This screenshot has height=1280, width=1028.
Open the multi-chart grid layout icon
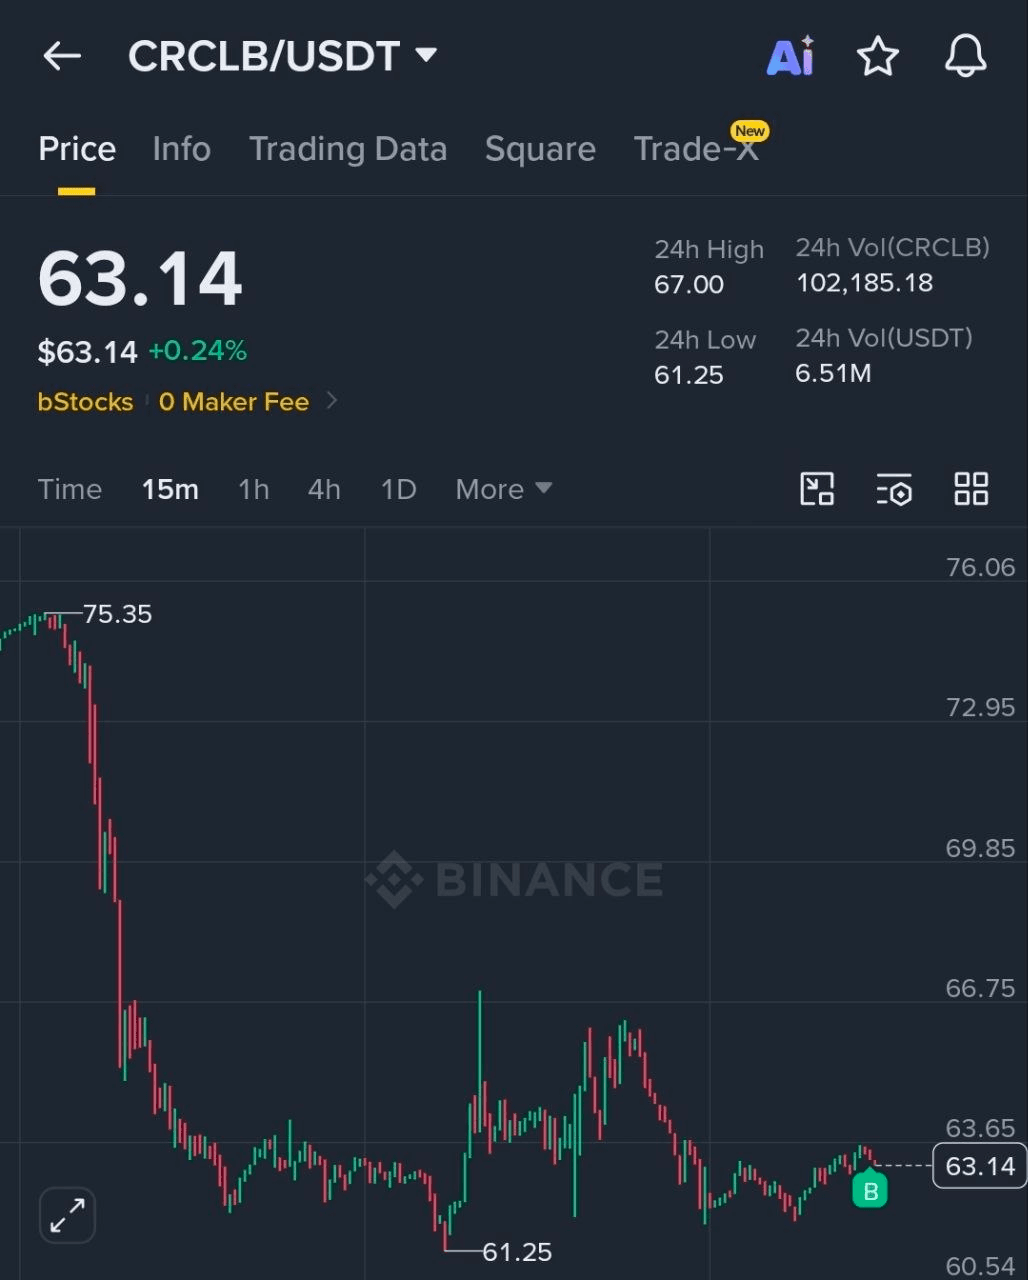coord(971,489)
